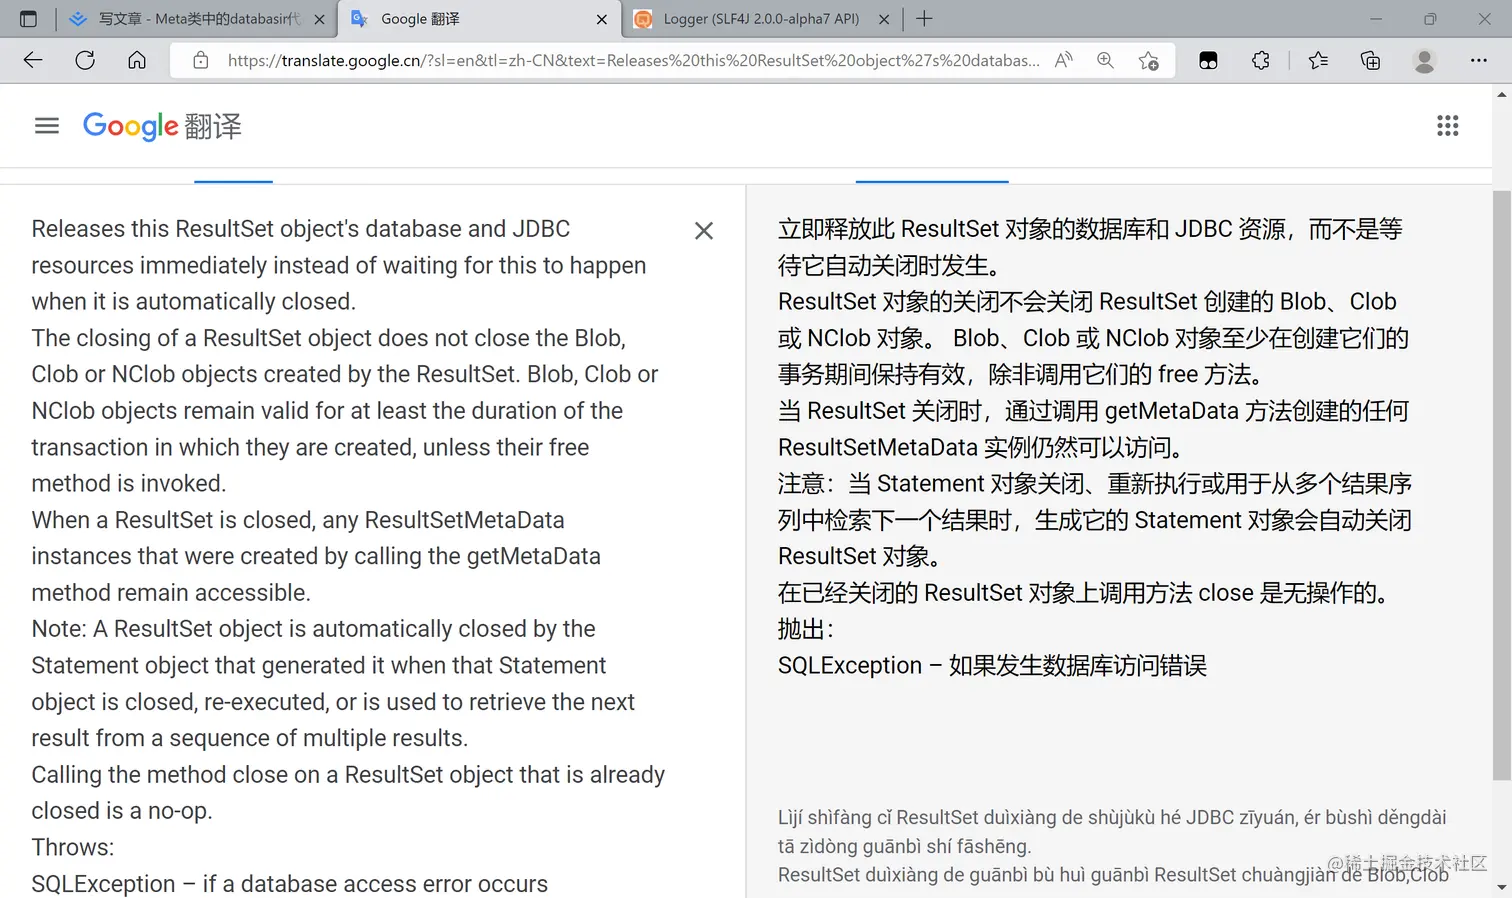The image size is (1512, 898).
Task: Click the Google 翻译 logo
Action: point(162,126)
